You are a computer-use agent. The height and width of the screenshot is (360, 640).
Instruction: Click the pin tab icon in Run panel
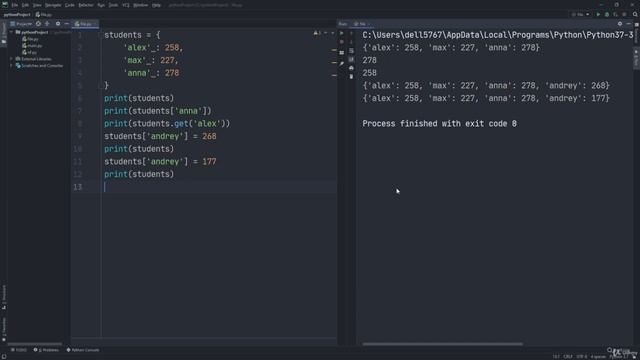tap(342, 63)
